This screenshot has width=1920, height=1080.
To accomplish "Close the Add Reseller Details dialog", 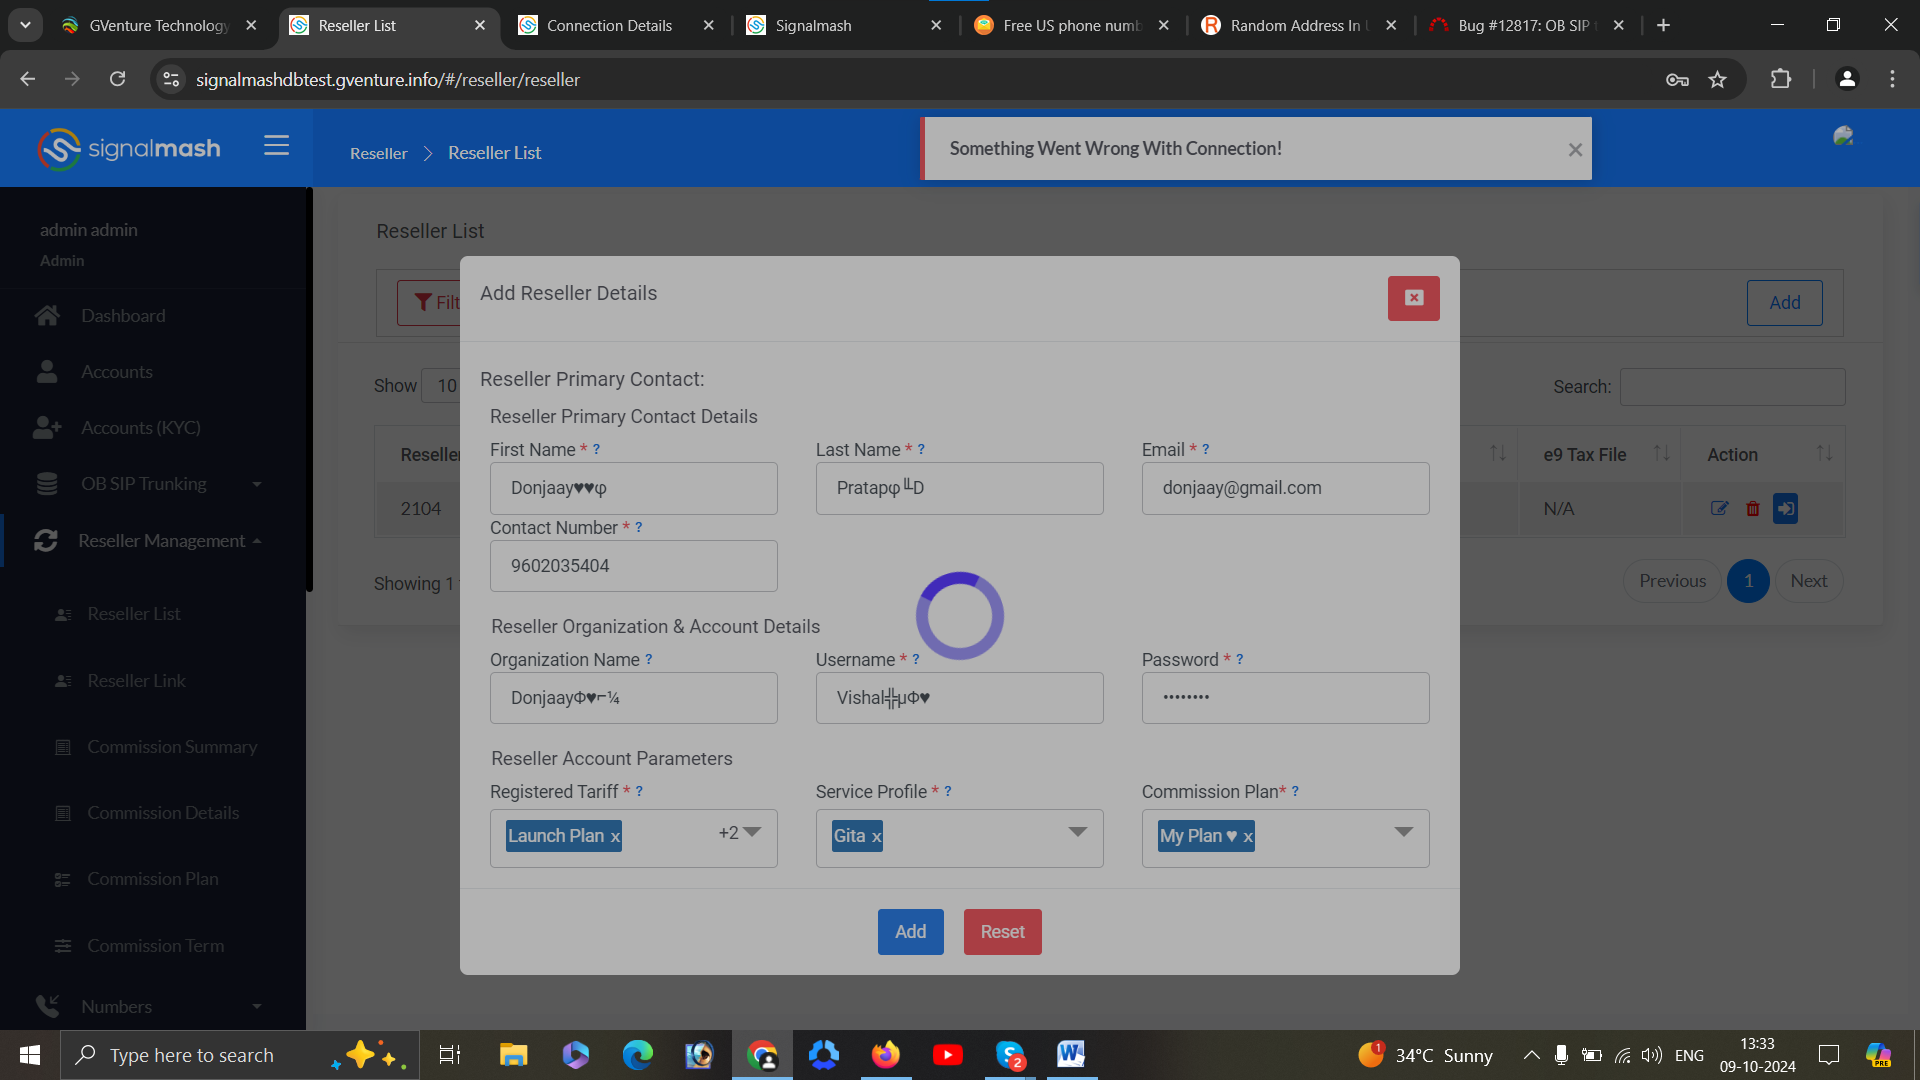I will click(1413, 298).
